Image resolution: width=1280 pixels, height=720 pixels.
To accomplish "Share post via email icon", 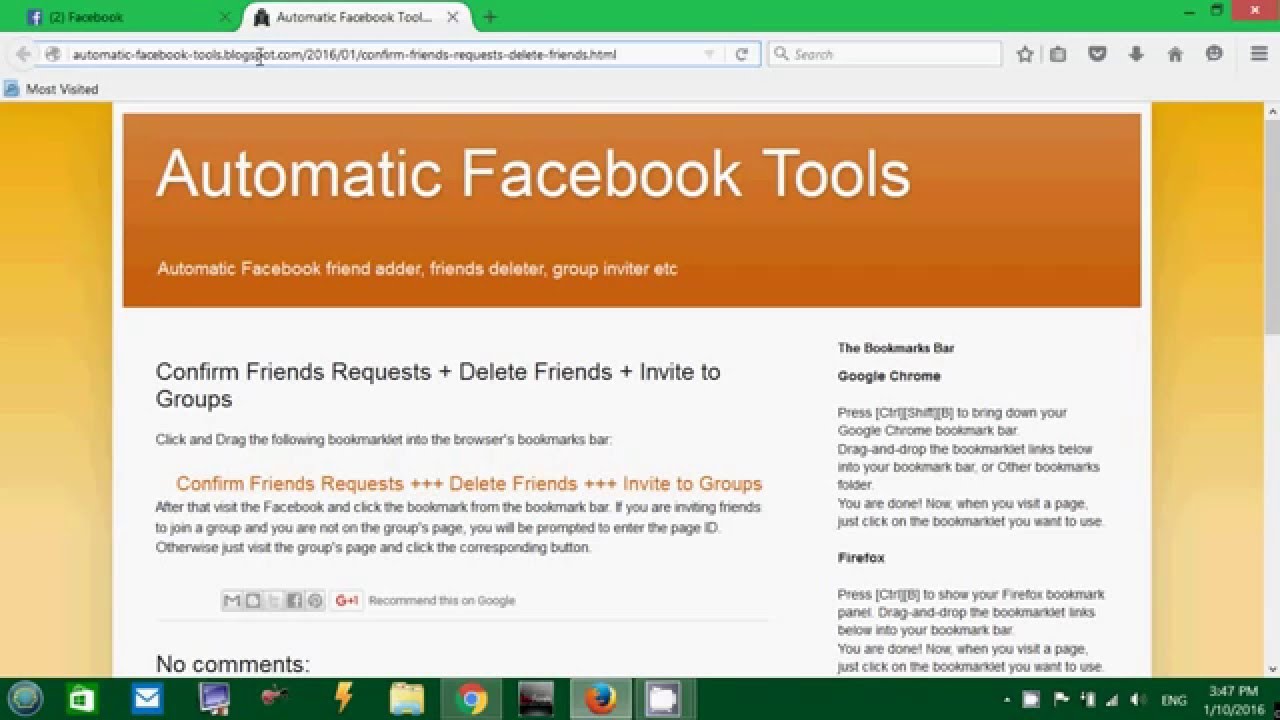I will pyautogui.click(x=232, y=600).
